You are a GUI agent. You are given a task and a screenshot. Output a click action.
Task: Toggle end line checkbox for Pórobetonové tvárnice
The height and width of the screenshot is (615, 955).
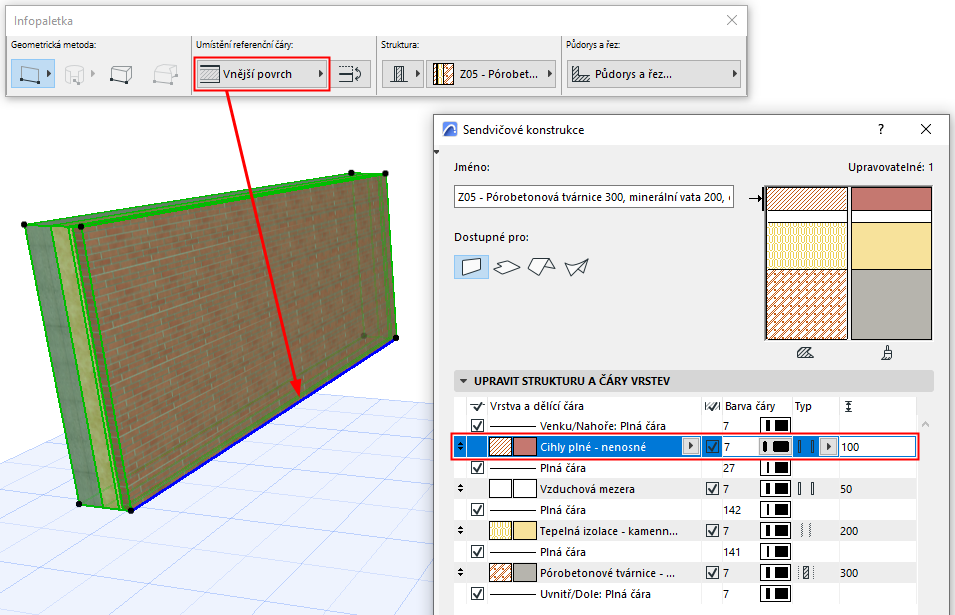click(x=713, y=572)
